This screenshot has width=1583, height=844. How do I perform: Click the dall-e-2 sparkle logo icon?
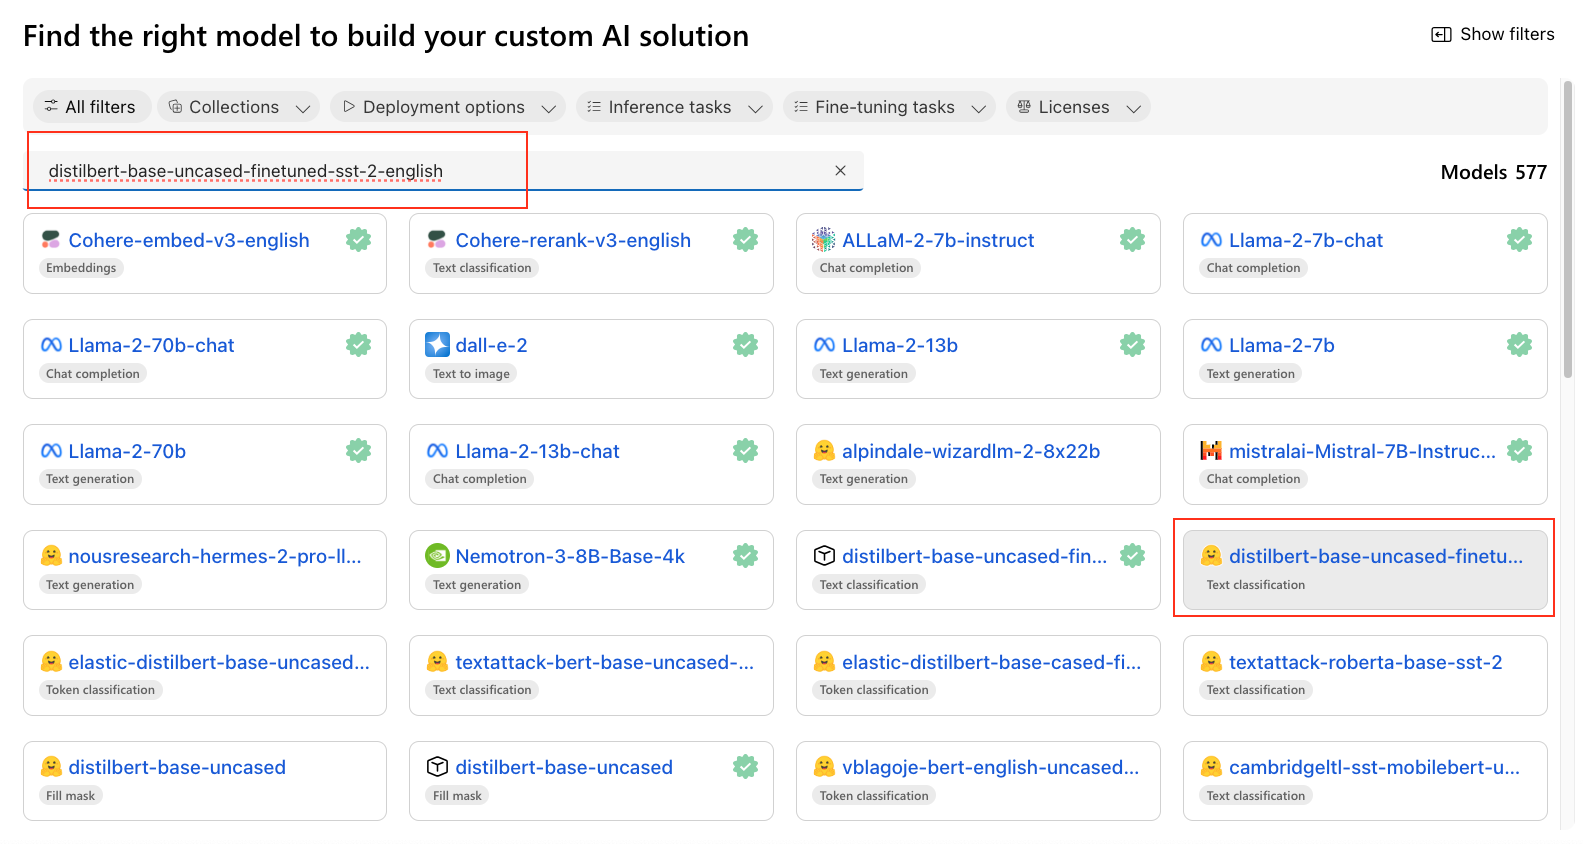[437, 345]
